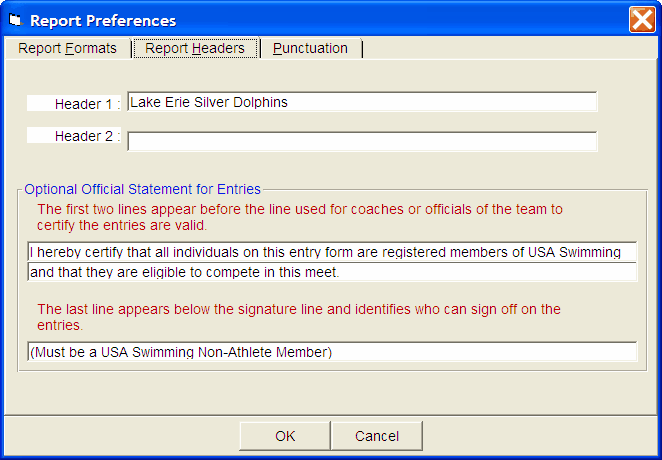Open the Punctuation tab
662x460 pixels.
coord(310,48)
